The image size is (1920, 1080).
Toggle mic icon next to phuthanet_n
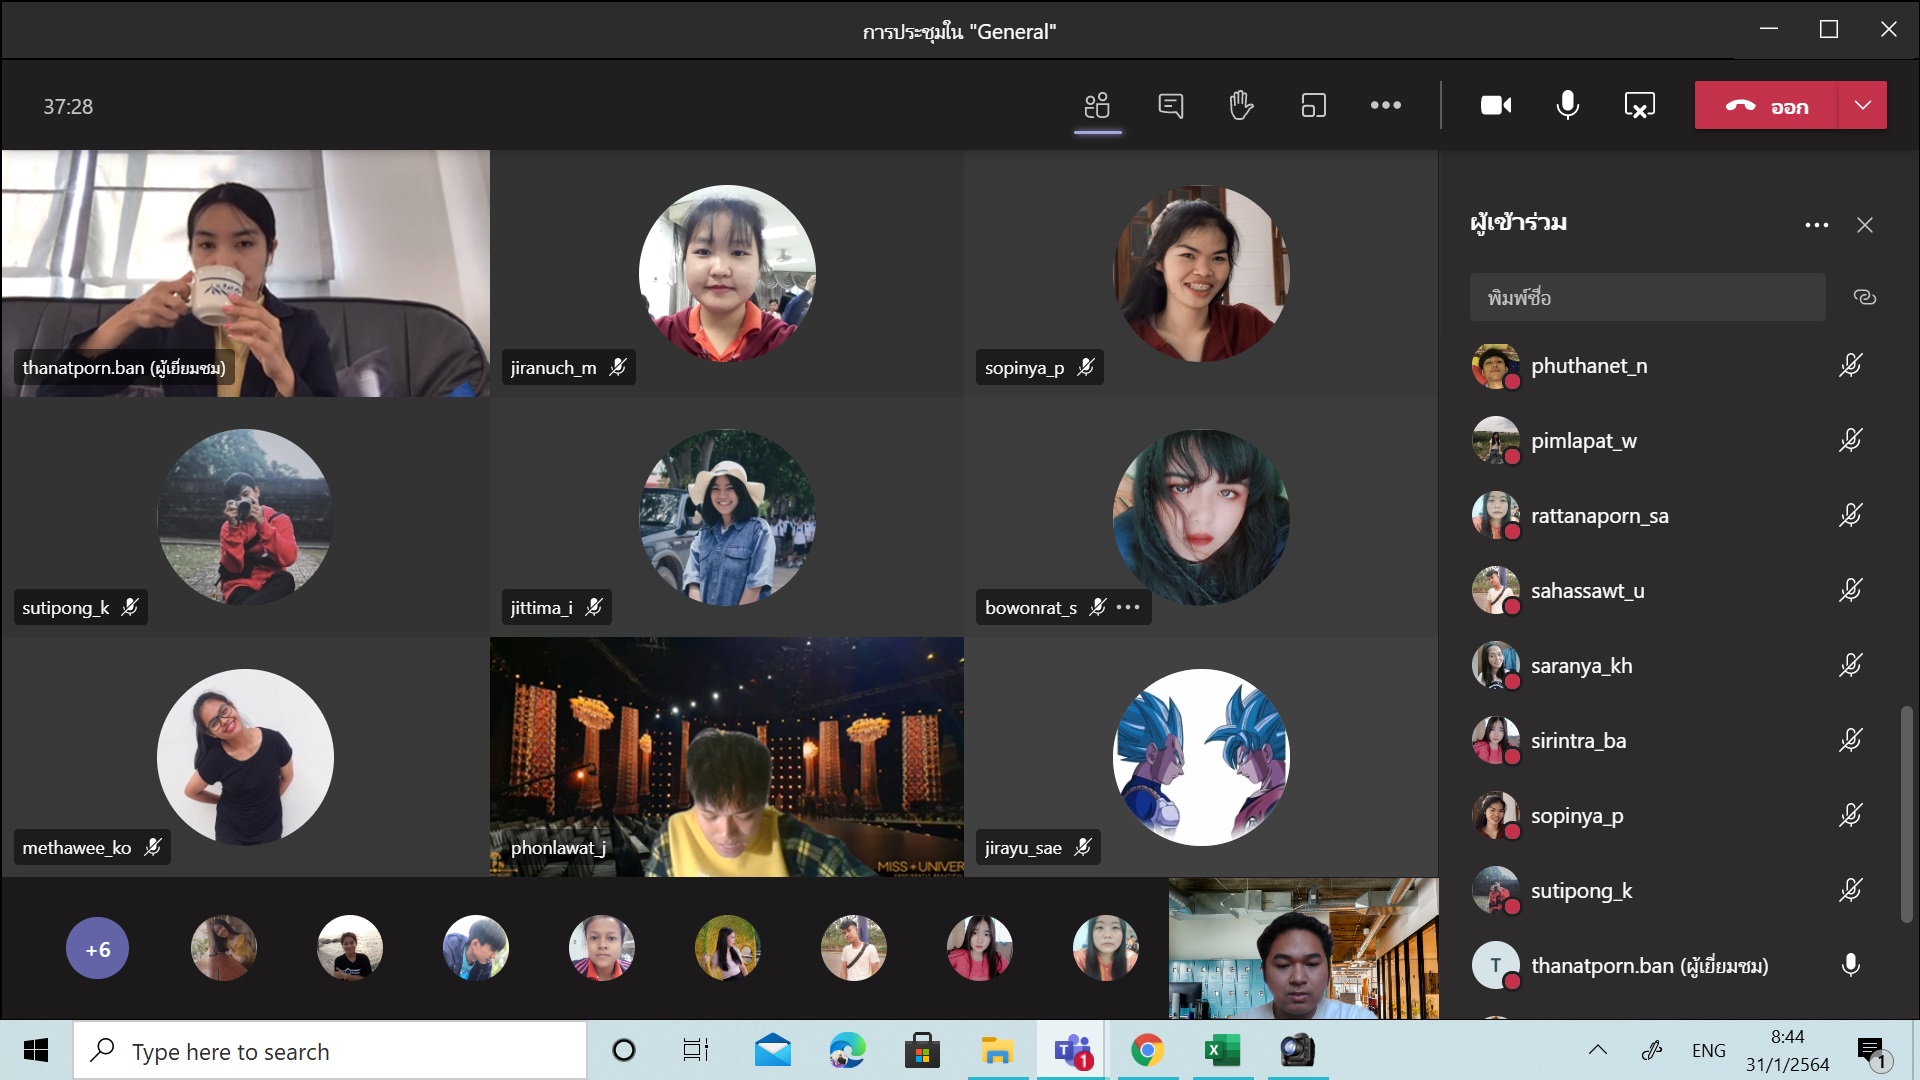click(1850, 365)
